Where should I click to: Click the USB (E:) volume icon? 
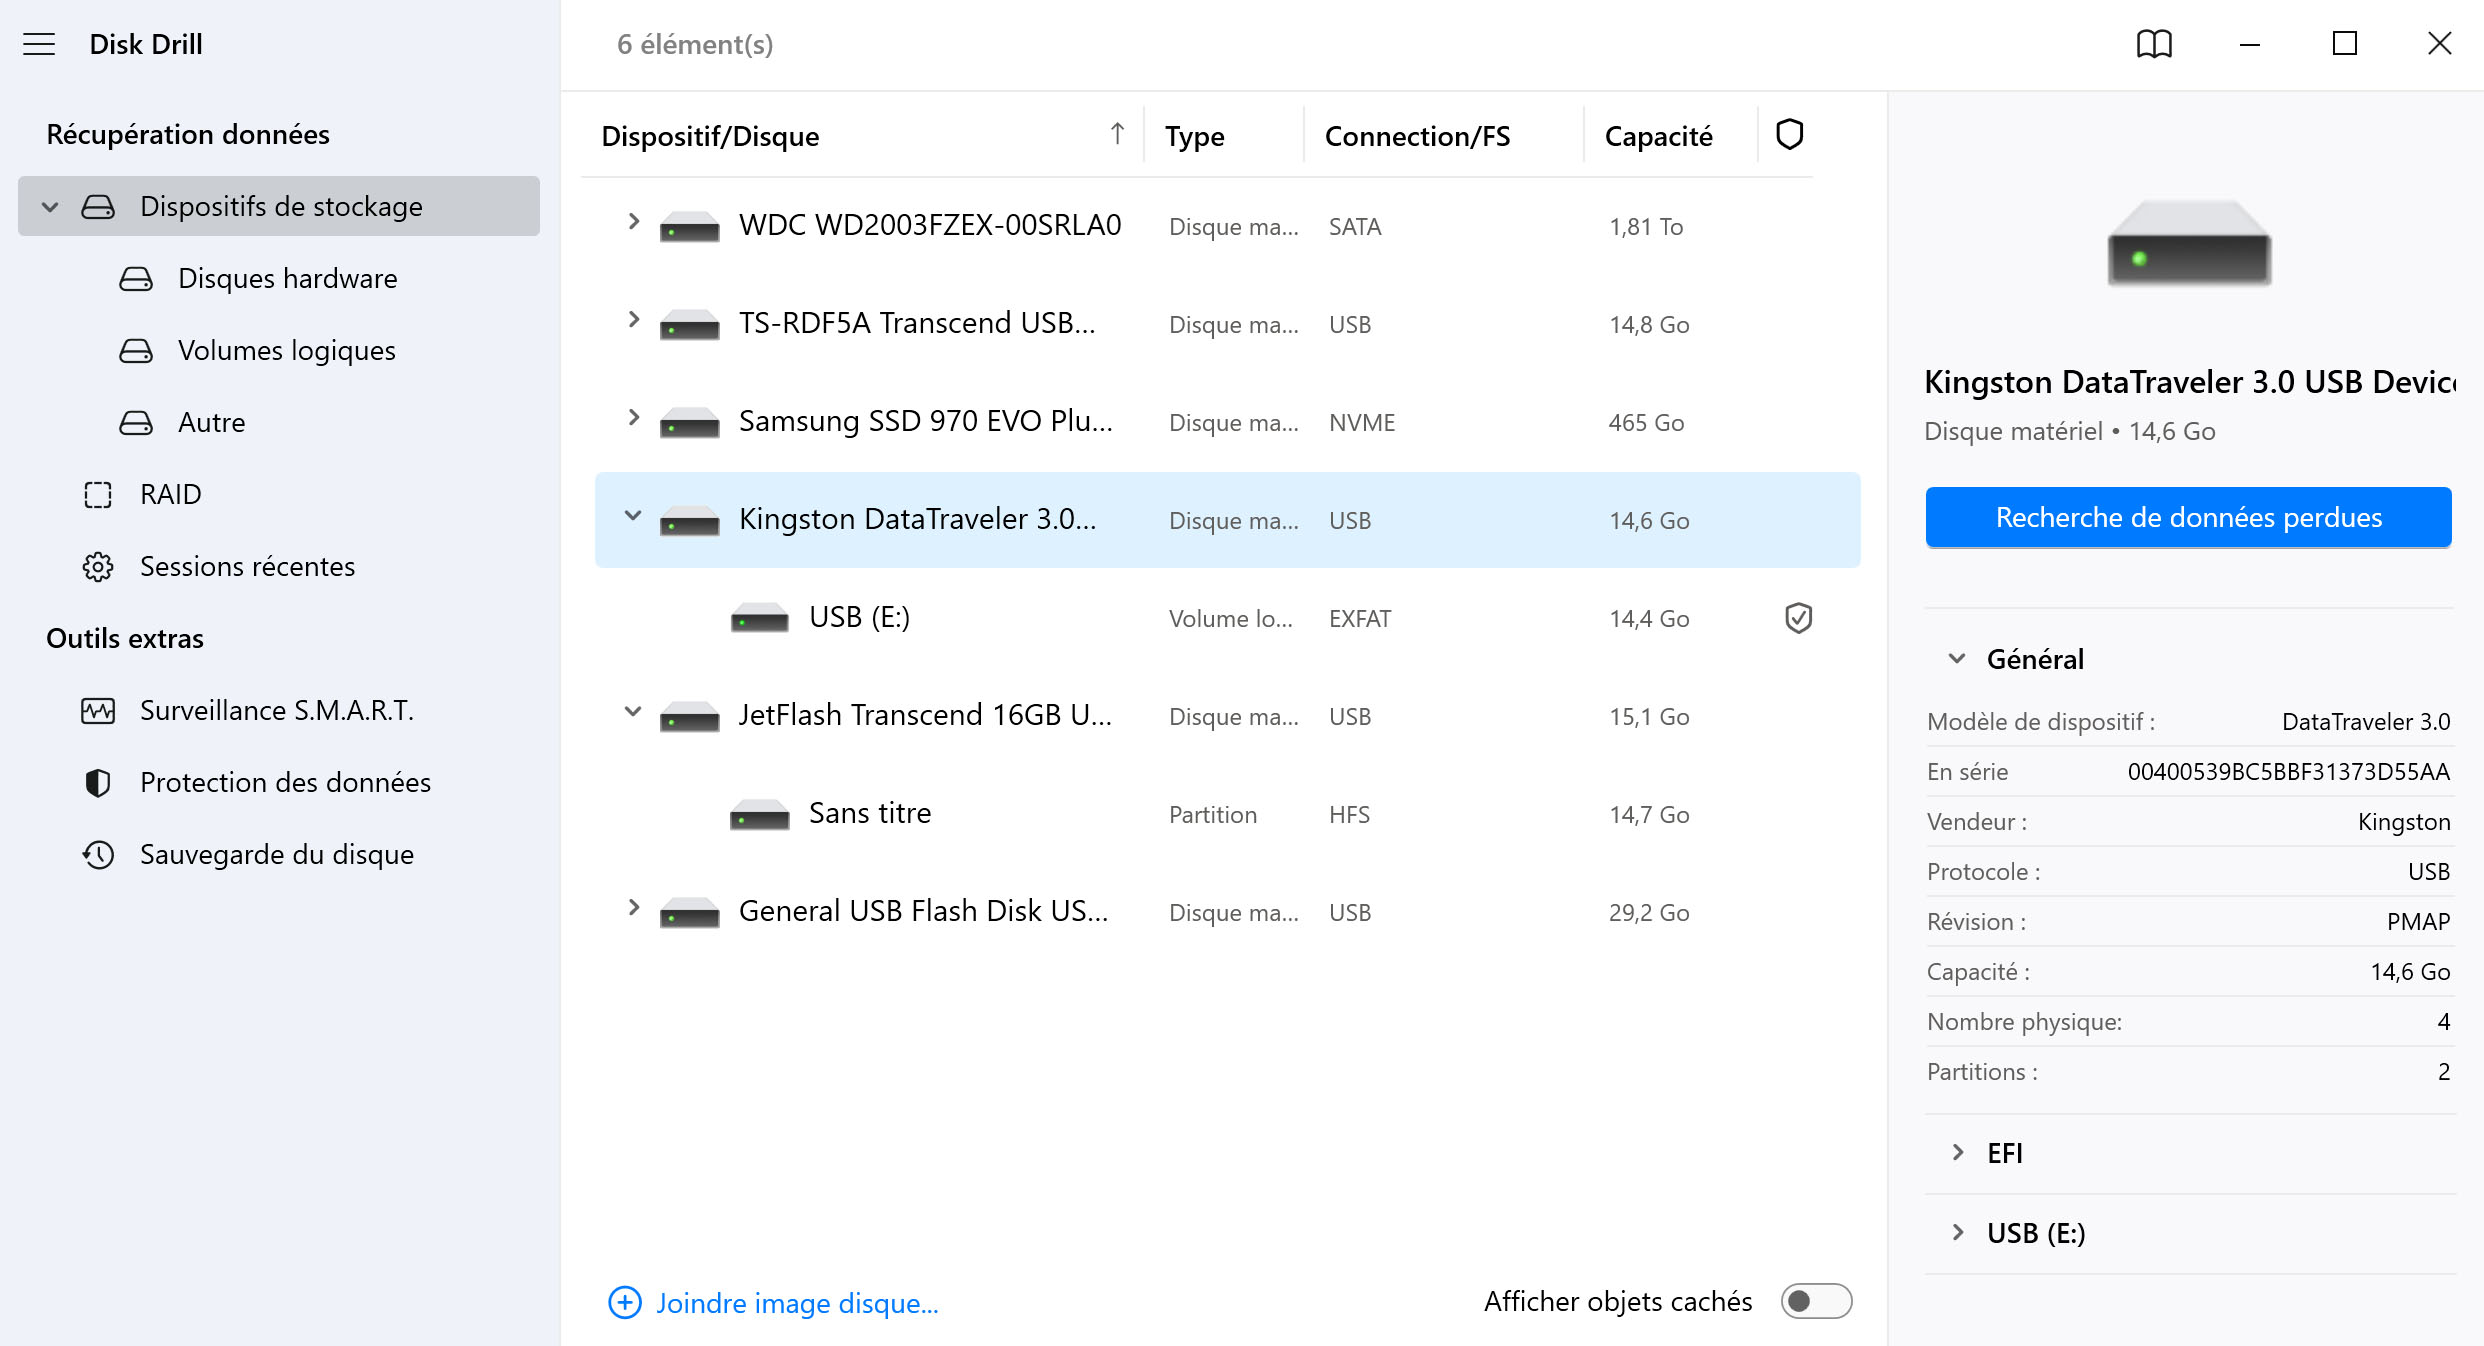(759, 618)
